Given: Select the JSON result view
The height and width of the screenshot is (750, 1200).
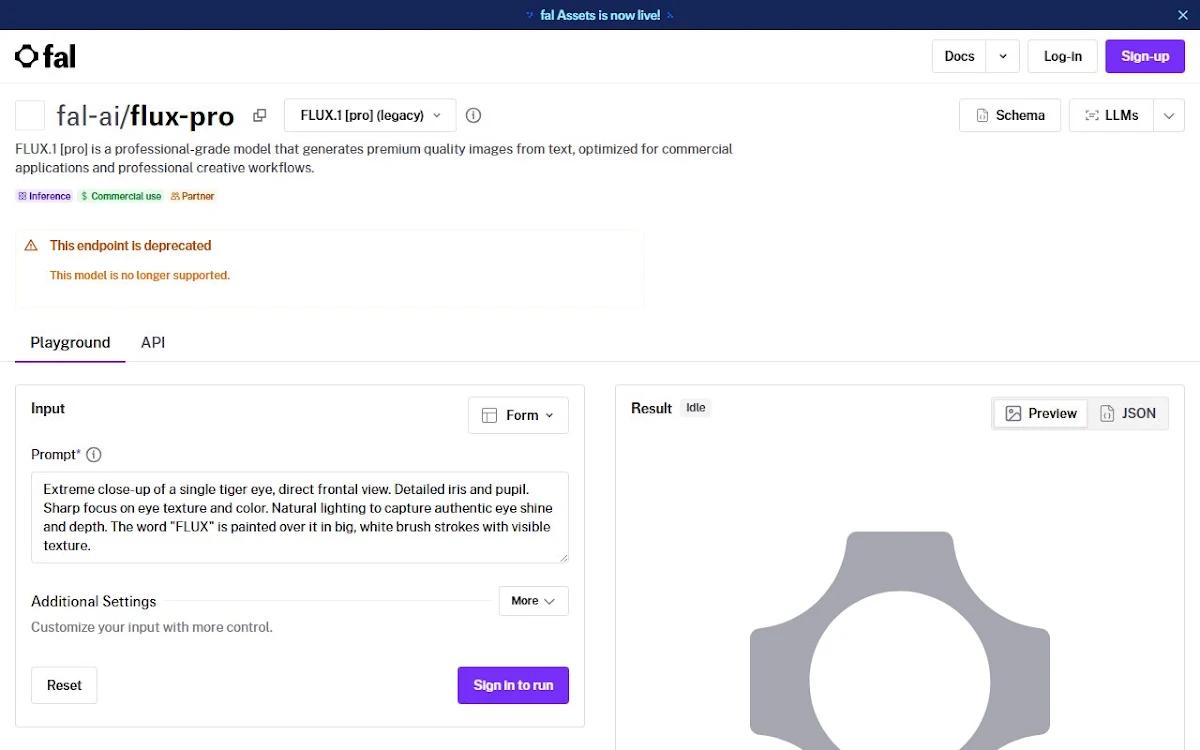Looking at the screenshot, I should [1127, 413].
